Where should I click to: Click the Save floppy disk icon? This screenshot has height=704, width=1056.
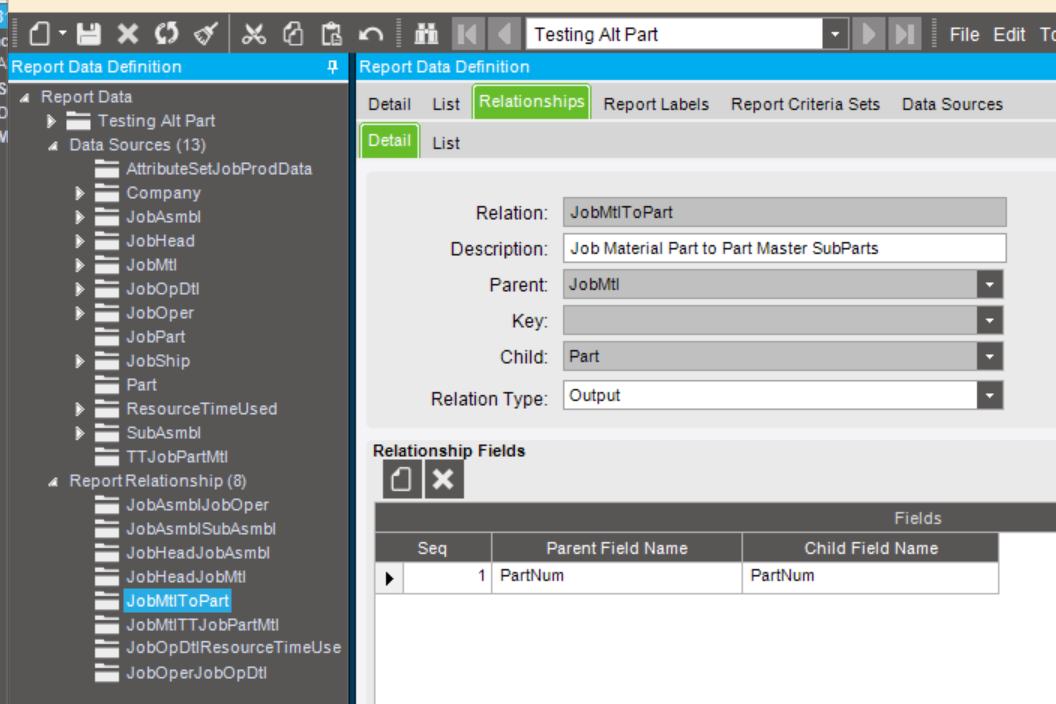click(x=89, y=34)
